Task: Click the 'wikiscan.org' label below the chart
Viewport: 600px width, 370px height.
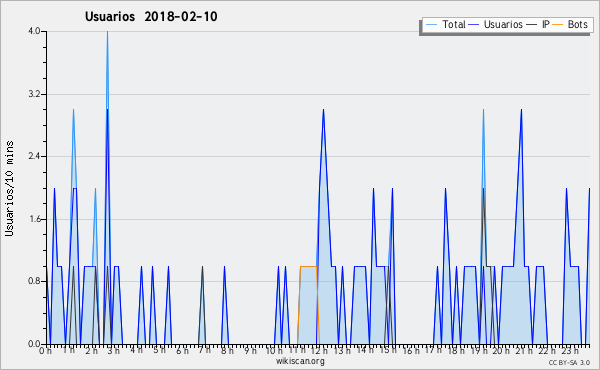Action: (x=300, y=361)
